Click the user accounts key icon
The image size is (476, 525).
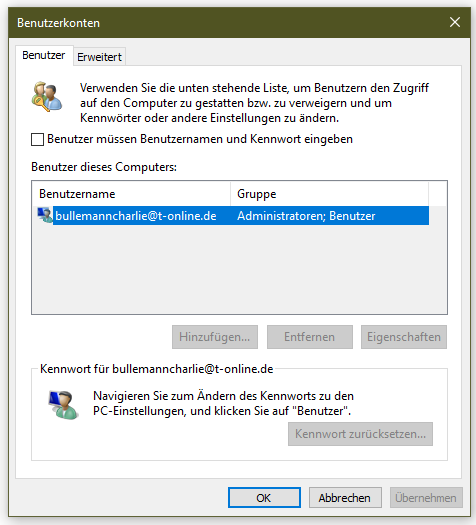coord(47,96)
